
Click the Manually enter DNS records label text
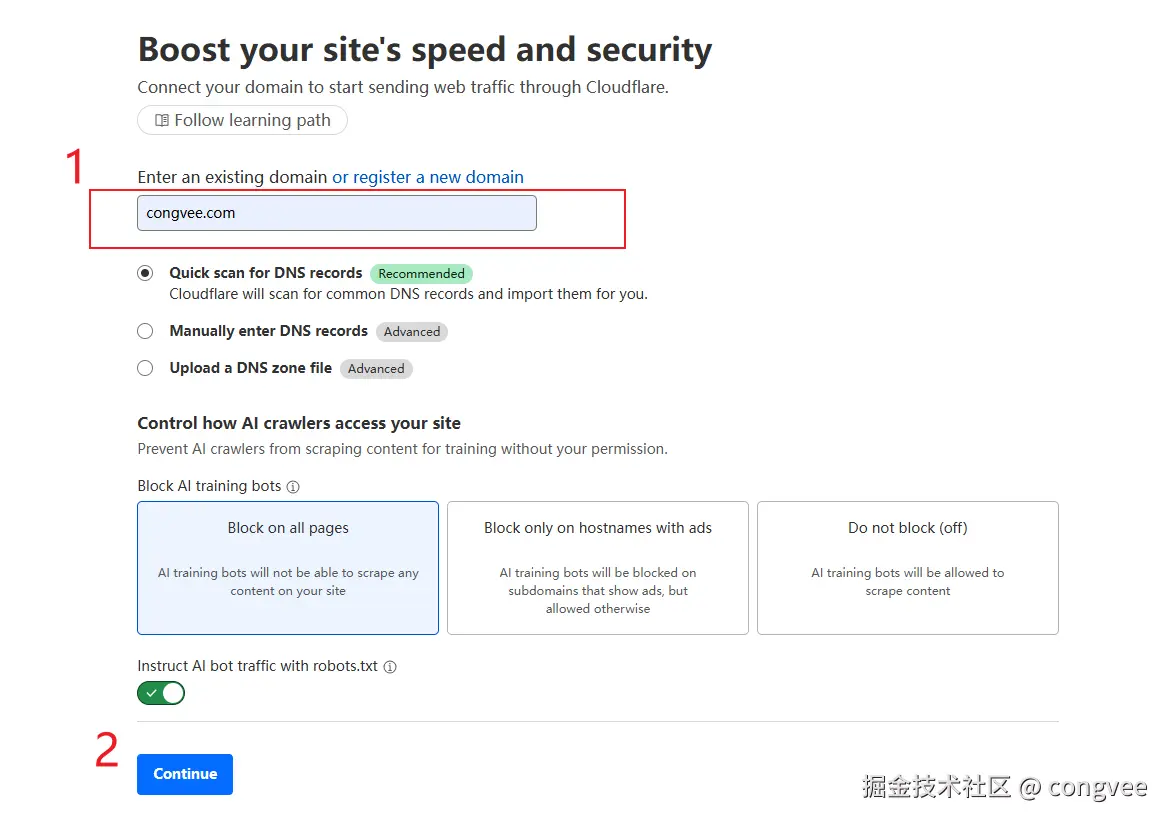[x=269, y=331]
